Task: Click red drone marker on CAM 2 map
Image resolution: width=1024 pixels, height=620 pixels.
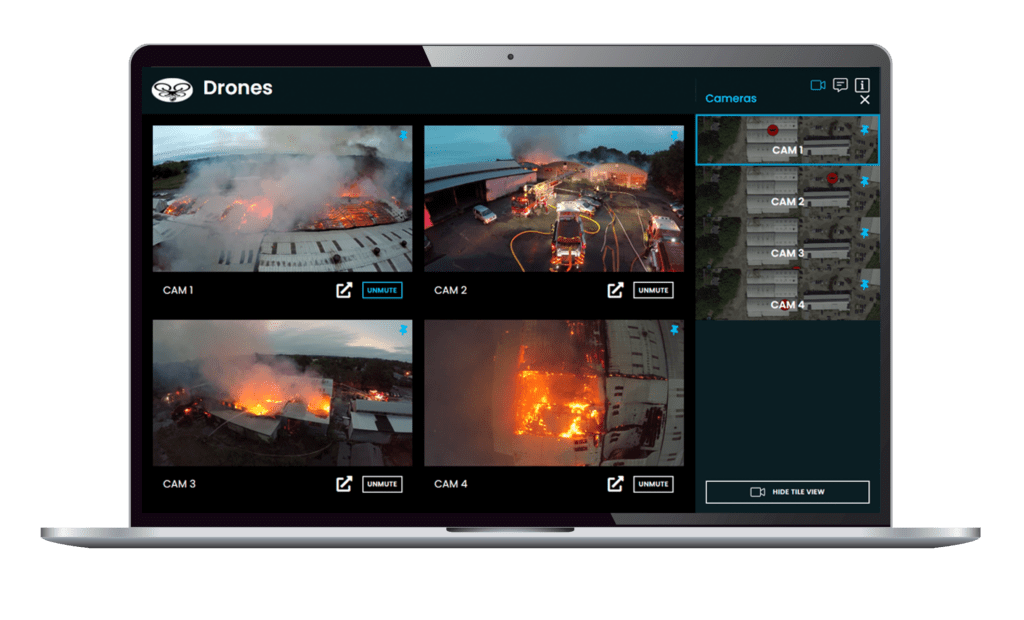Action: click(832, 178)
